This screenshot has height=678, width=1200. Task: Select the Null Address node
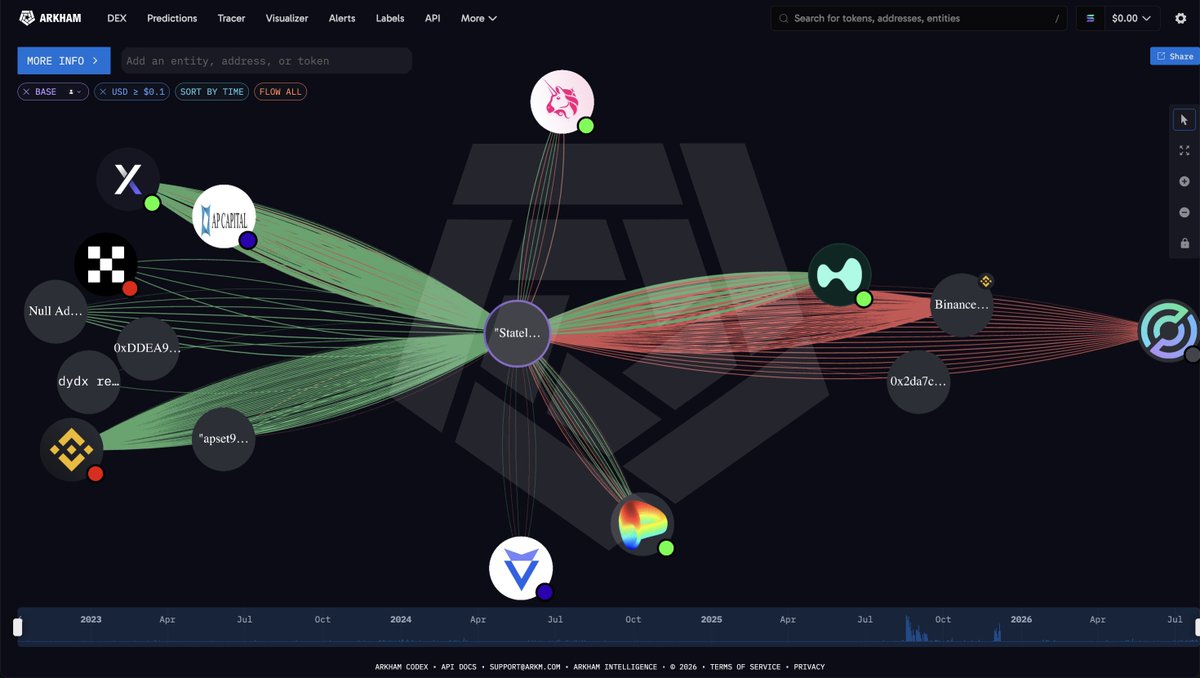pos(56,311)
